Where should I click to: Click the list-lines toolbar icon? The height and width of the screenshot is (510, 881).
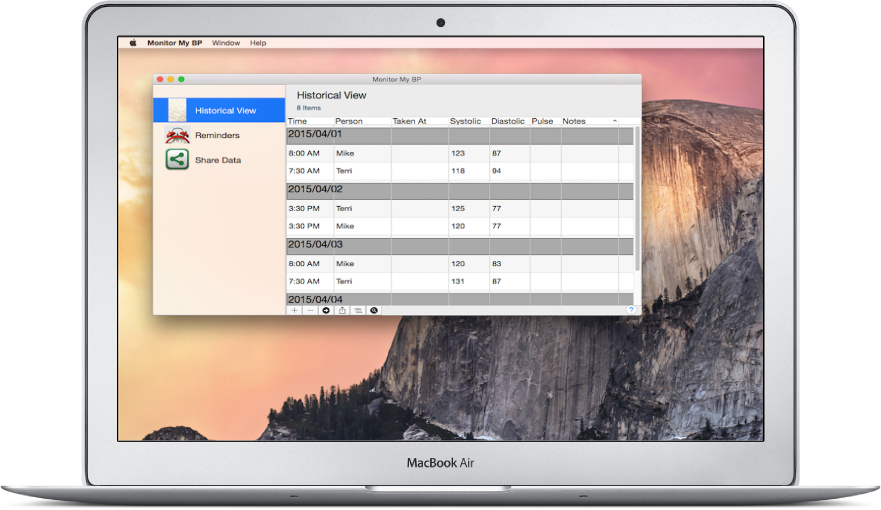358,310
